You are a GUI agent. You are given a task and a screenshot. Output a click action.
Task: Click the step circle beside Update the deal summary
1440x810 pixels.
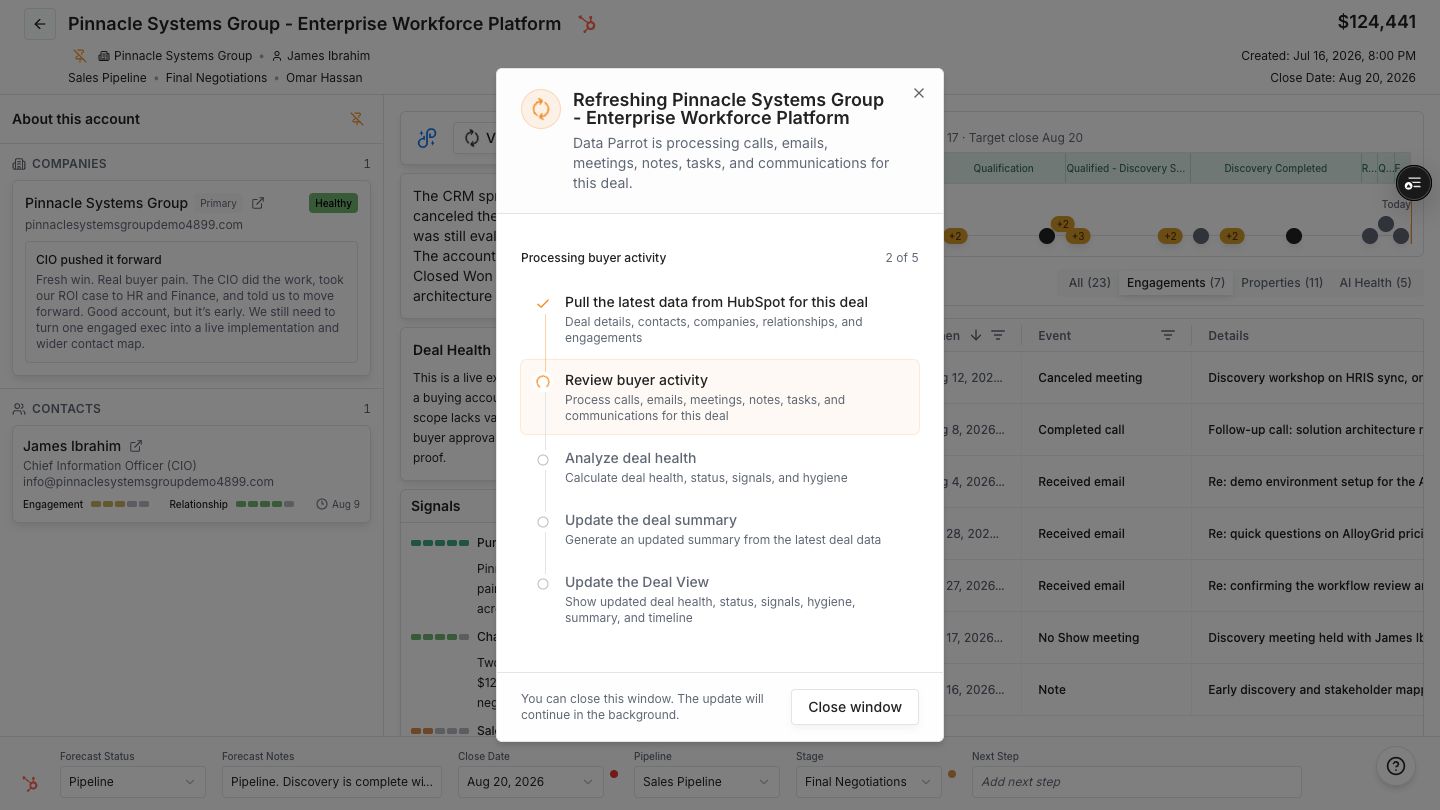point(543,522)
